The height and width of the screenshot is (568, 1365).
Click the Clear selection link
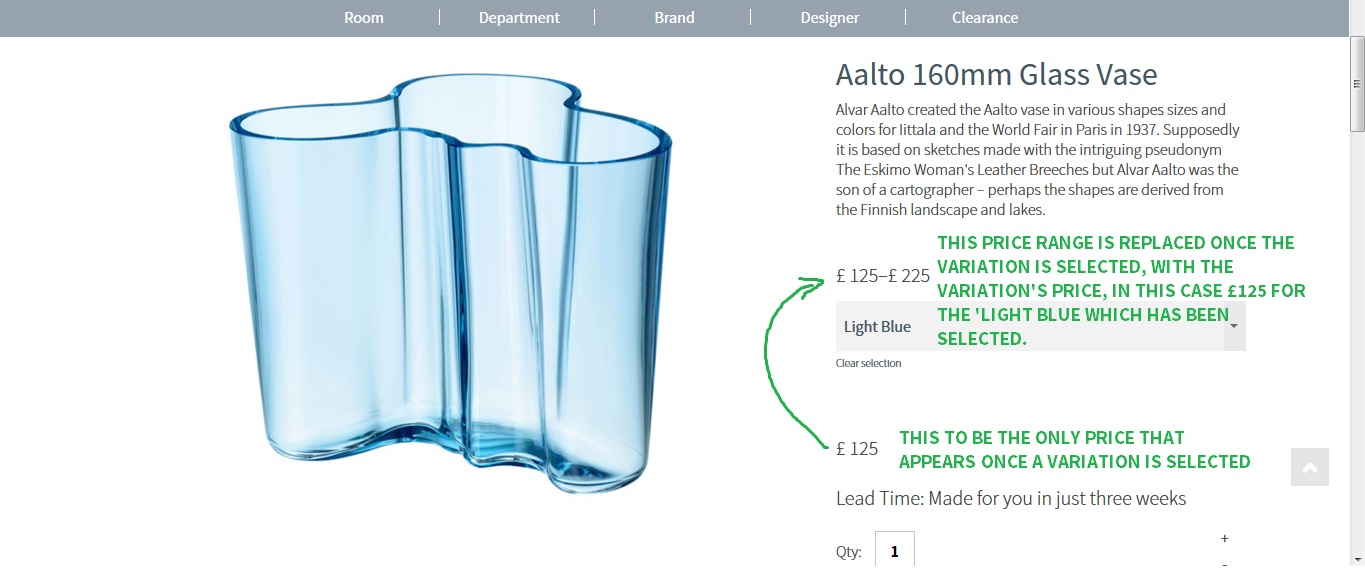coord(868,364)
